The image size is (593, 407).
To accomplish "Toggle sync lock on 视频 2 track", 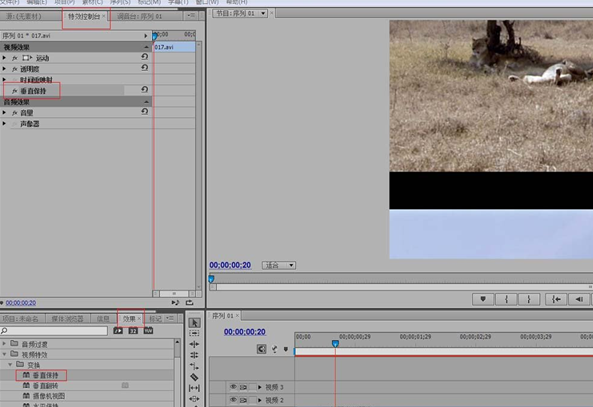I will point(243,400).
